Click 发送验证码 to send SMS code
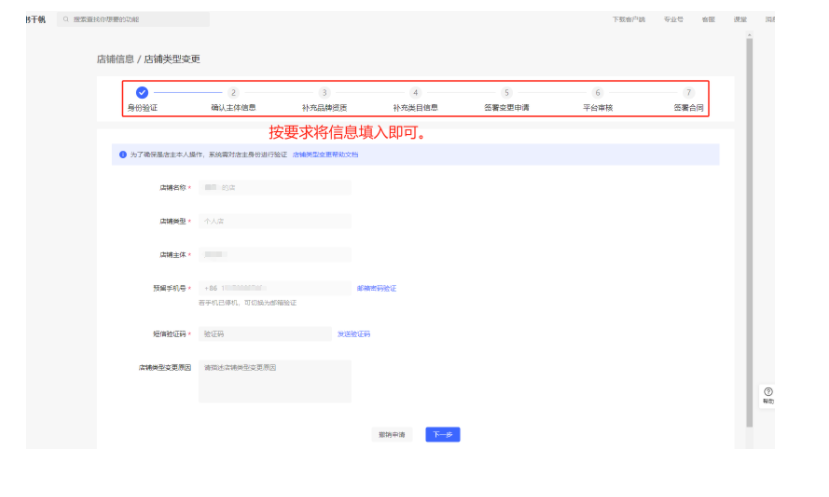The width and height of the screenshot is (829, 497). click(353, 334)
